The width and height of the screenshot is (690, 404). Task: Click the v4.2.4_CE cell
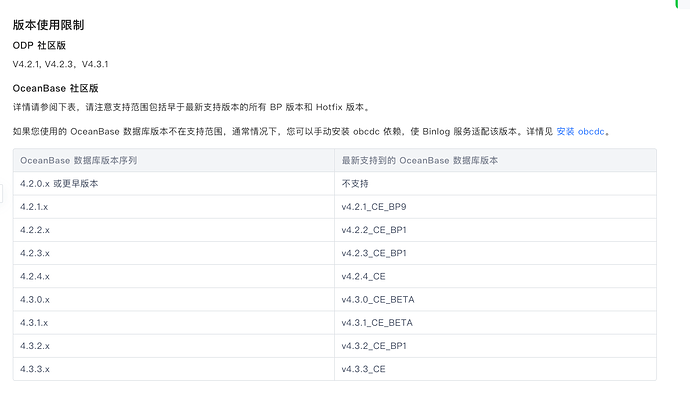[x=363, y=277]
